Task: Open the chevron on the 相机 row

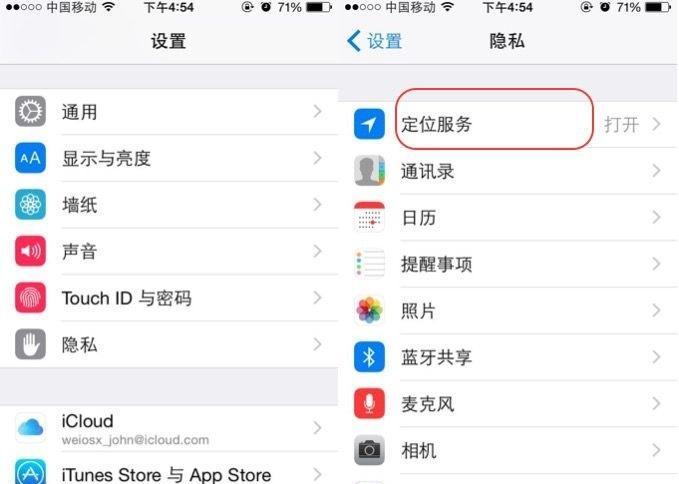Action: click(656, 450)
